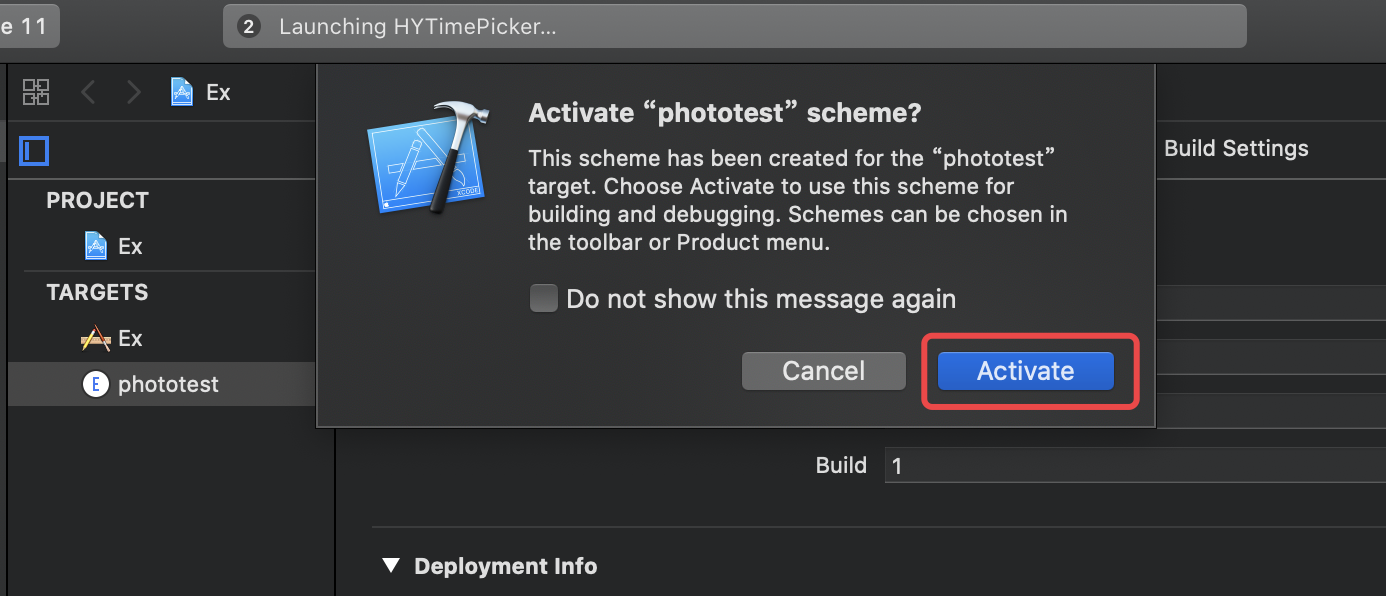Select the phototest target
Viewport: 1386px width, 596px height.
click(x=167, y=384)
